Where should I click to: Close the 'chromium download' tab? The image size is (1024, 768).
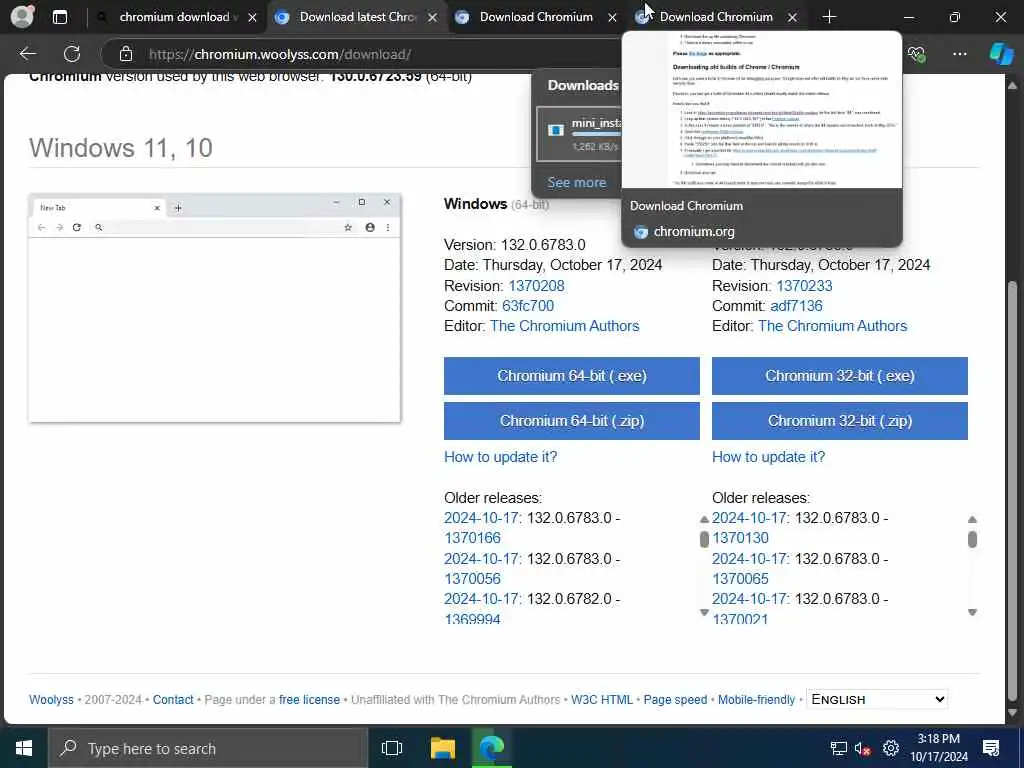[252, 18]
